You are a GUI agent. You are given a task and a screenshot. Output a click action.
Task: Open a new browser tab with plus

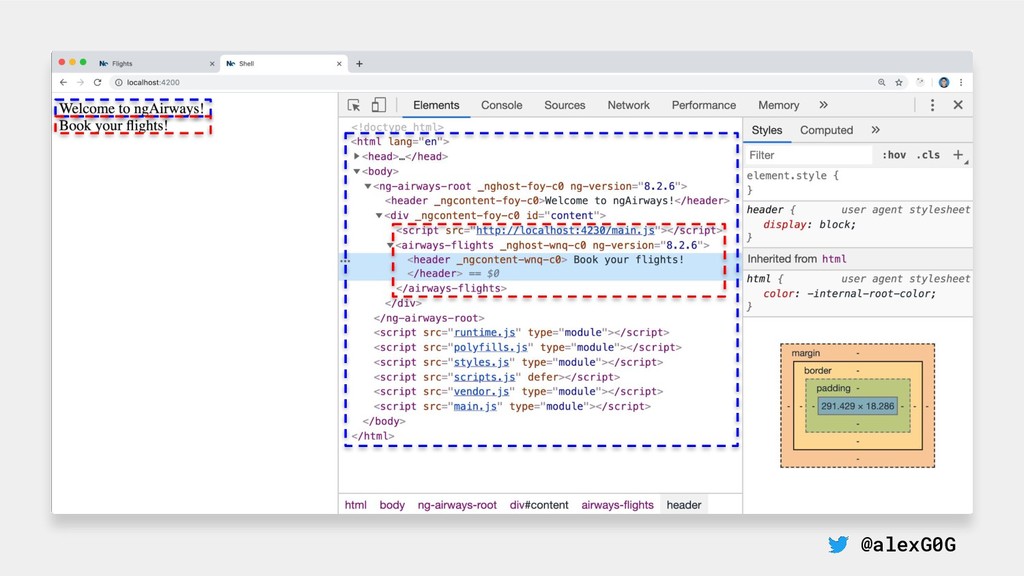point(359,63)
